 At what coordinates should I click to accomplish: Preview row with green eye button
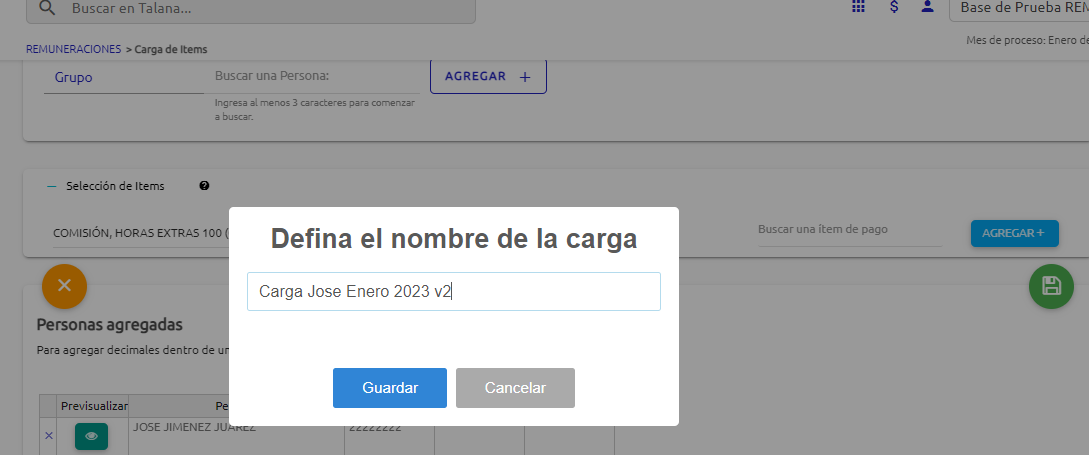click(91, 436)
